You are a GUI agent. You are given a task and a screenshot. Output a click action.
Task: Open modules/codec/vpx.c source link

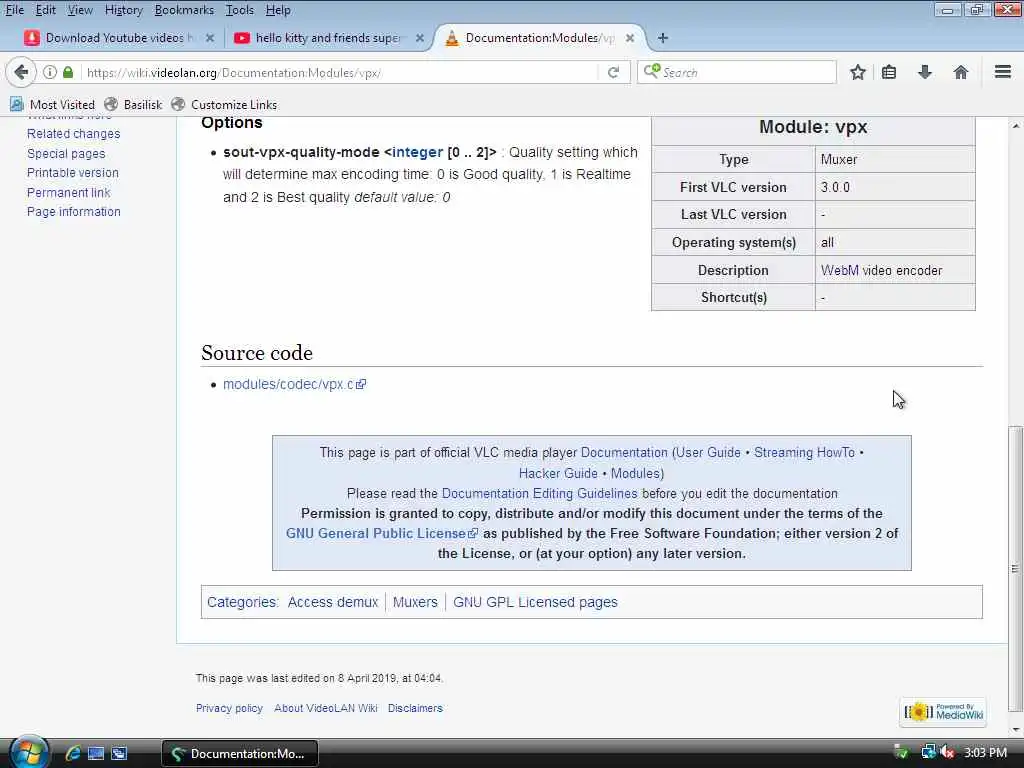click(294, 384)
